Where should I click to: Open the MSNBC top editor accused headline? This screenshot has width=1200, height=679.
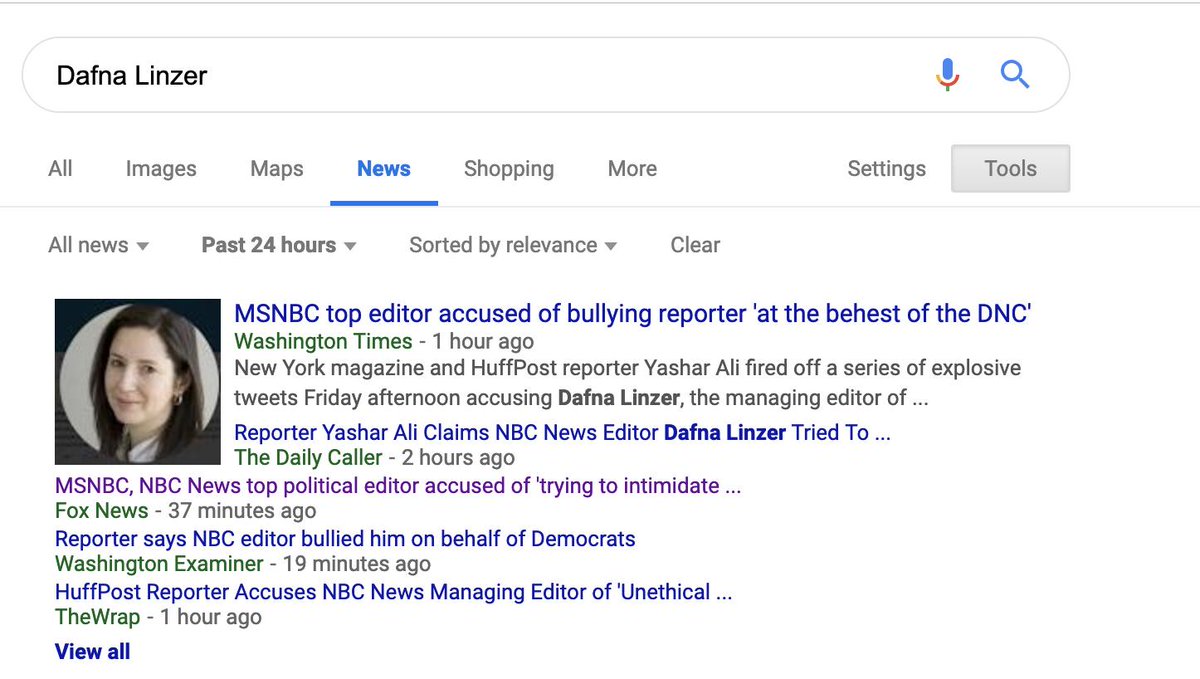(x=632, y=314)
